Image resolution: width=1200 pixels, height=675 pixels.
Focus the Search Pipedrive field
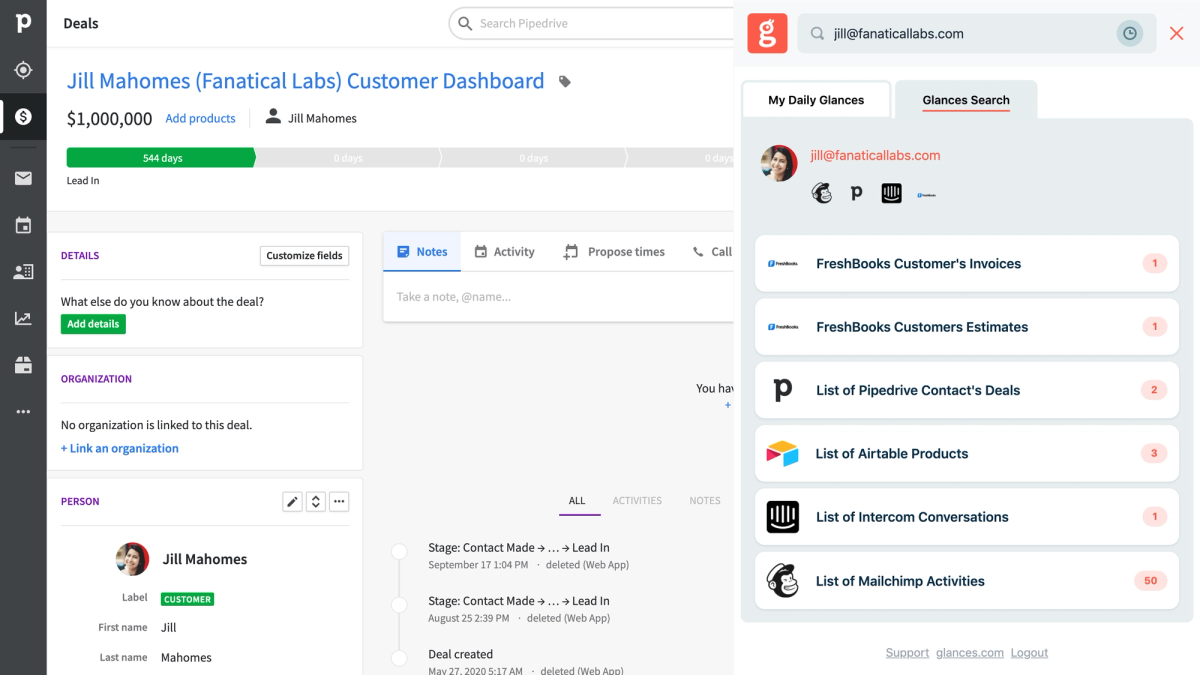[x=590, y=23]
